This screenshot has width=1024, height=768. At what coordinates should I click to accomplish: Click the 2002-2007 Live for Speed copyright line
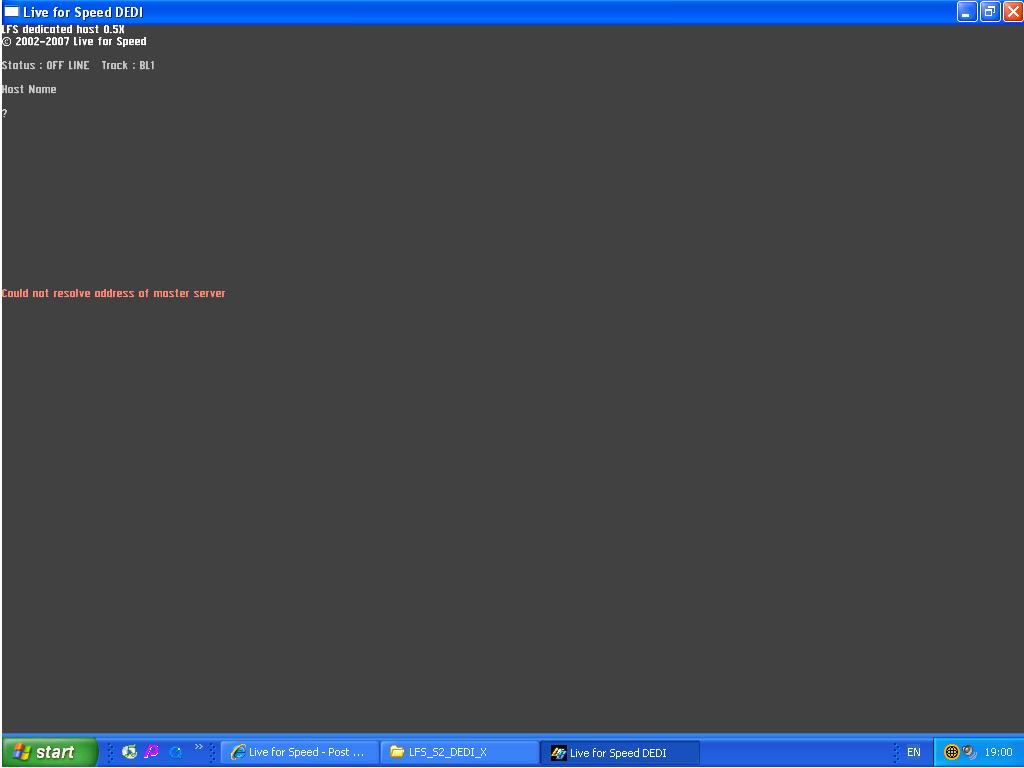74,42
